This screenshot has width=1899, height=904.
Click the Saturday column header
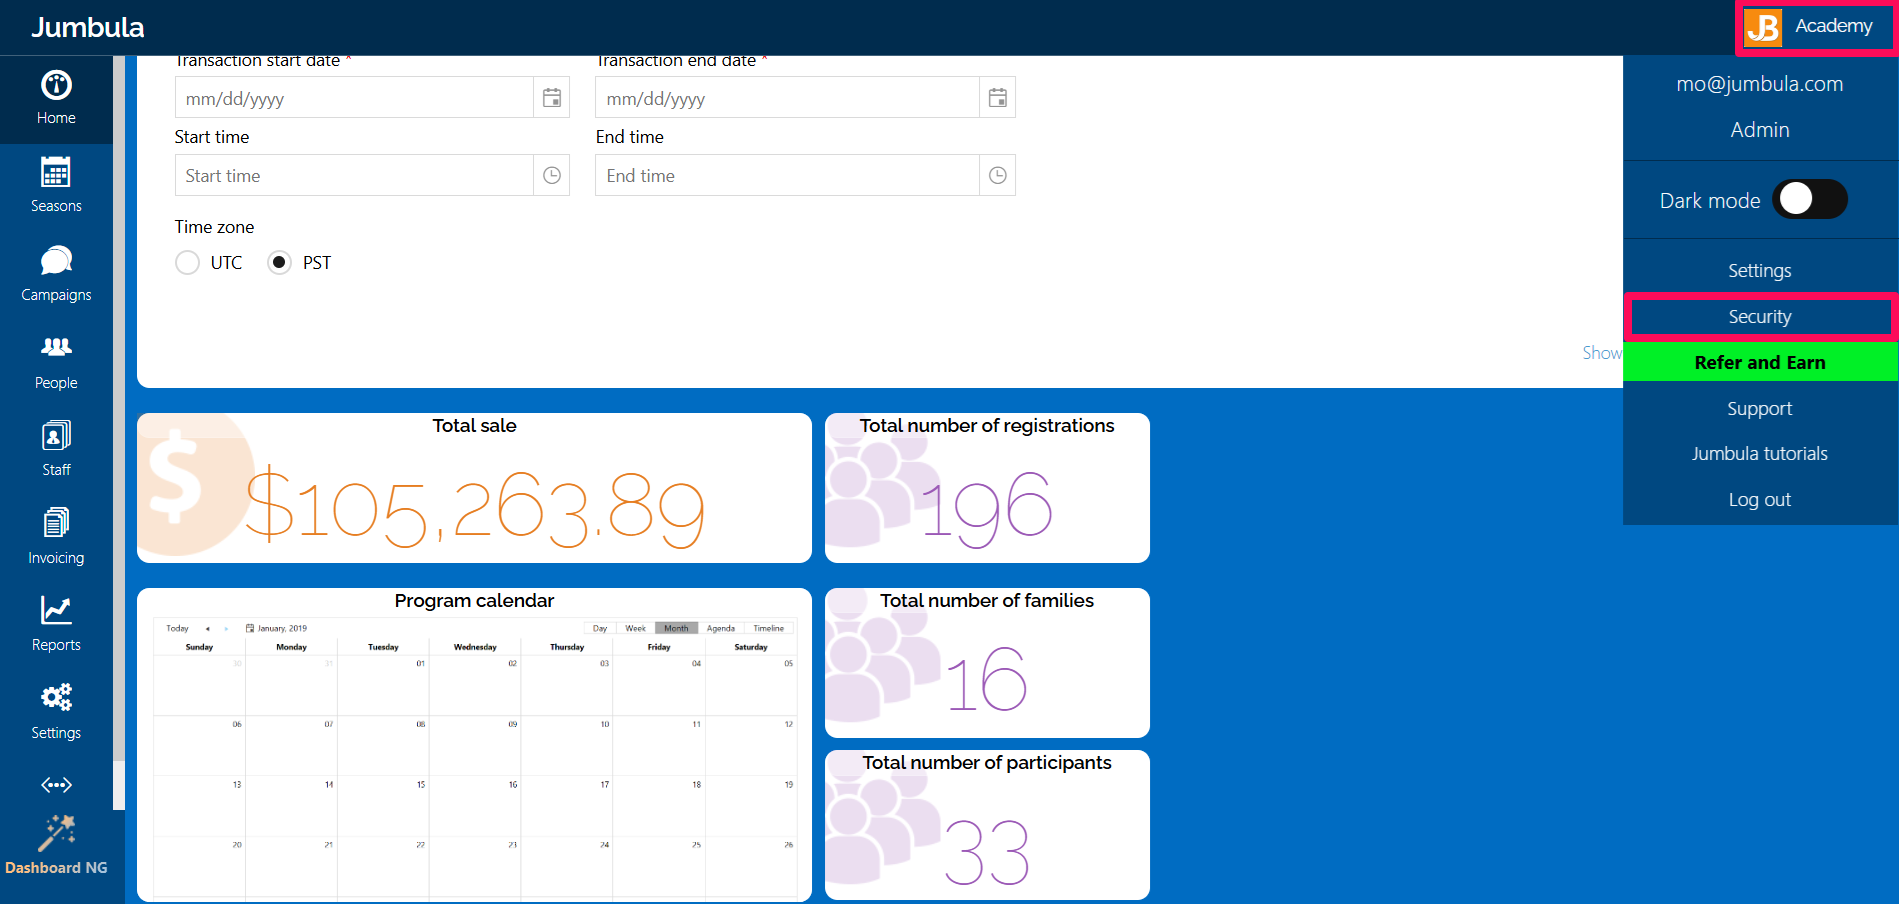coord(751,647)
